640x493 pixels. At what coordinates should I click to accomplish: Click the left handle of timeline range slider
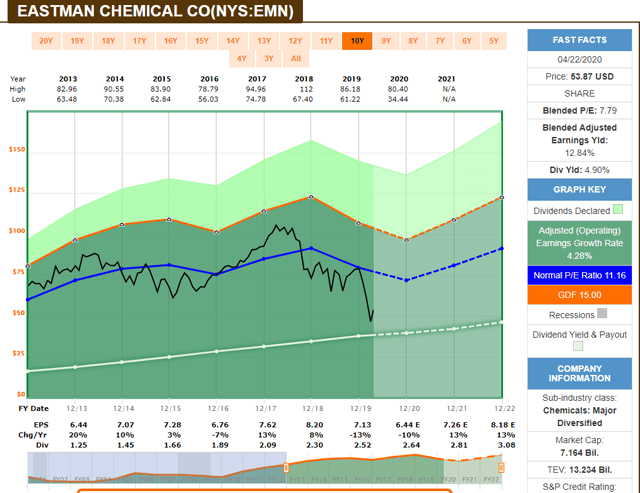tap(287, 468)
